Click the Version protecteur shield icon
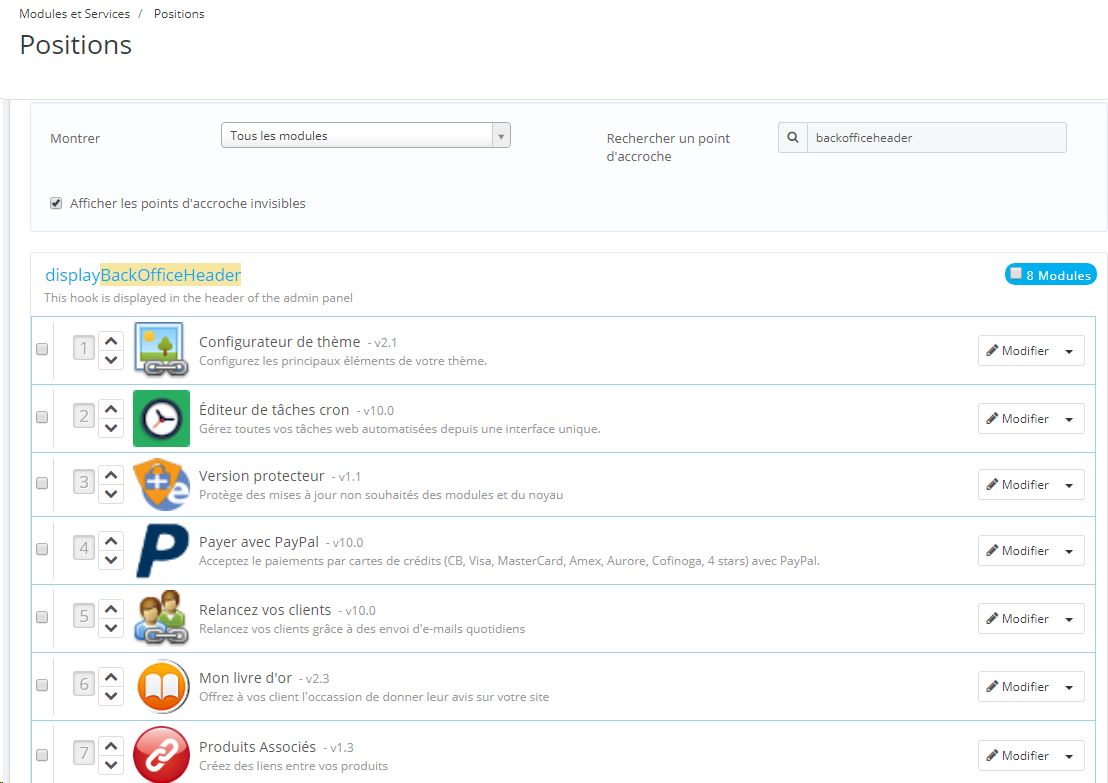This screenshot has width=1108, height=783. tap(161, 484)
